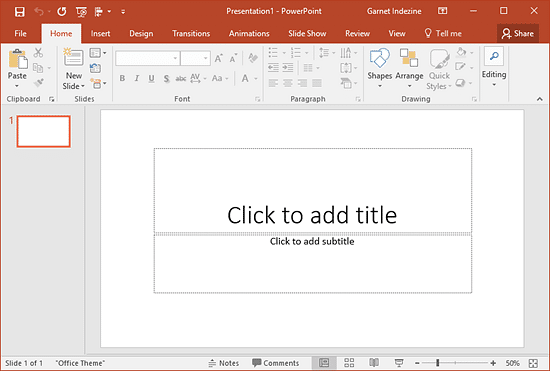
Task: Open Quick Styles gallery
Action: click(x=439, y=68)
